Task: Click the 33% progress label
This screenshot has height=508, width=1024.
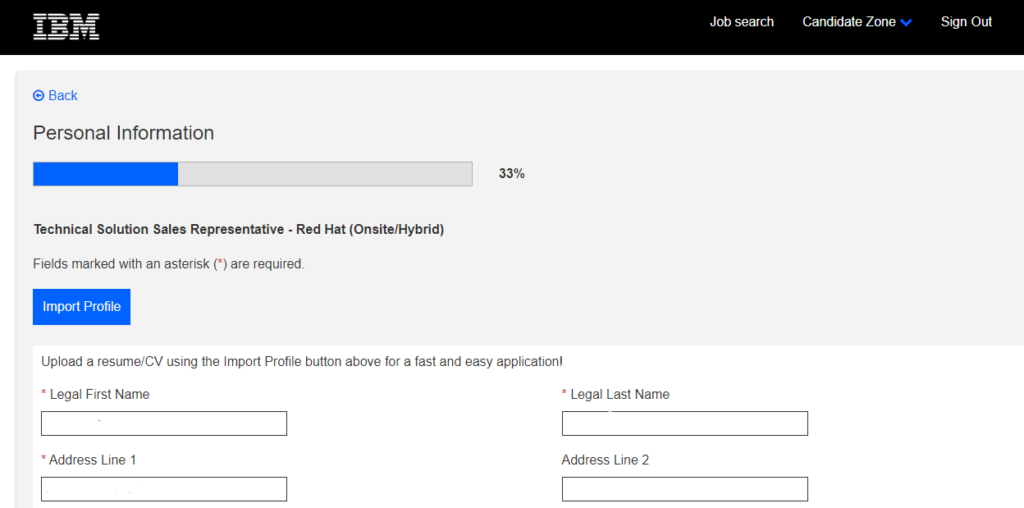Action: tap(511, 174)
